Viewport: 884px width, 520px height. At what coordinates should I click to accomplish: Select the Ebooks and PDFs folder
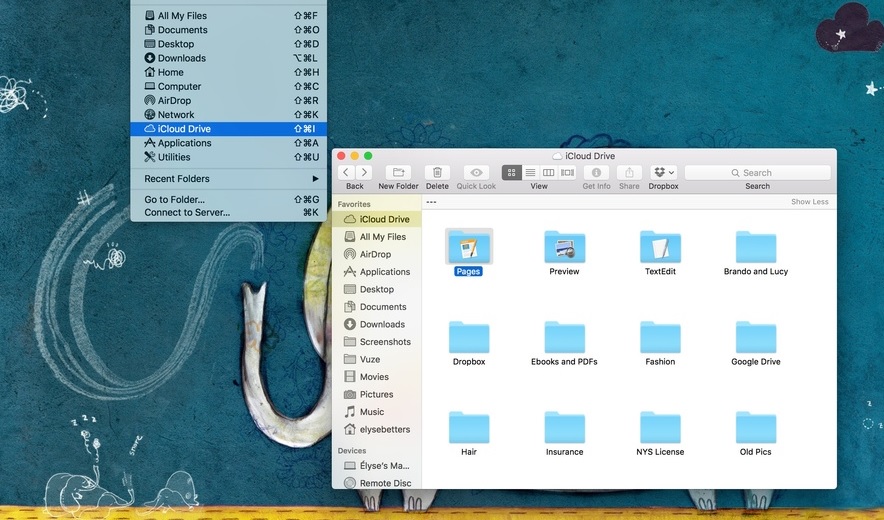point(564,337)
